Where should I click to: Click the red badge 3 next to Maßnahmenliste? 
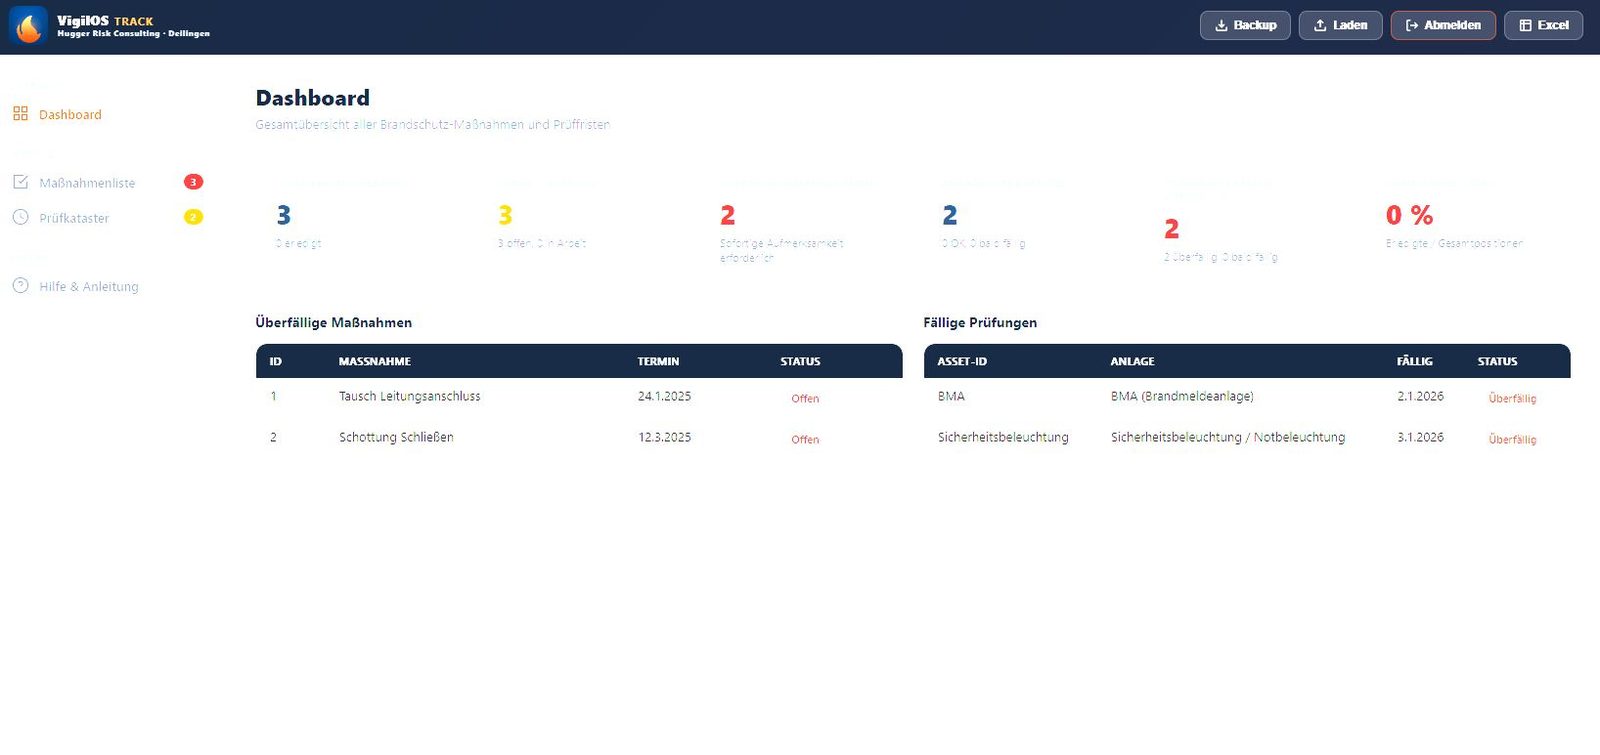pyautogui.click(x=193, y=182)
